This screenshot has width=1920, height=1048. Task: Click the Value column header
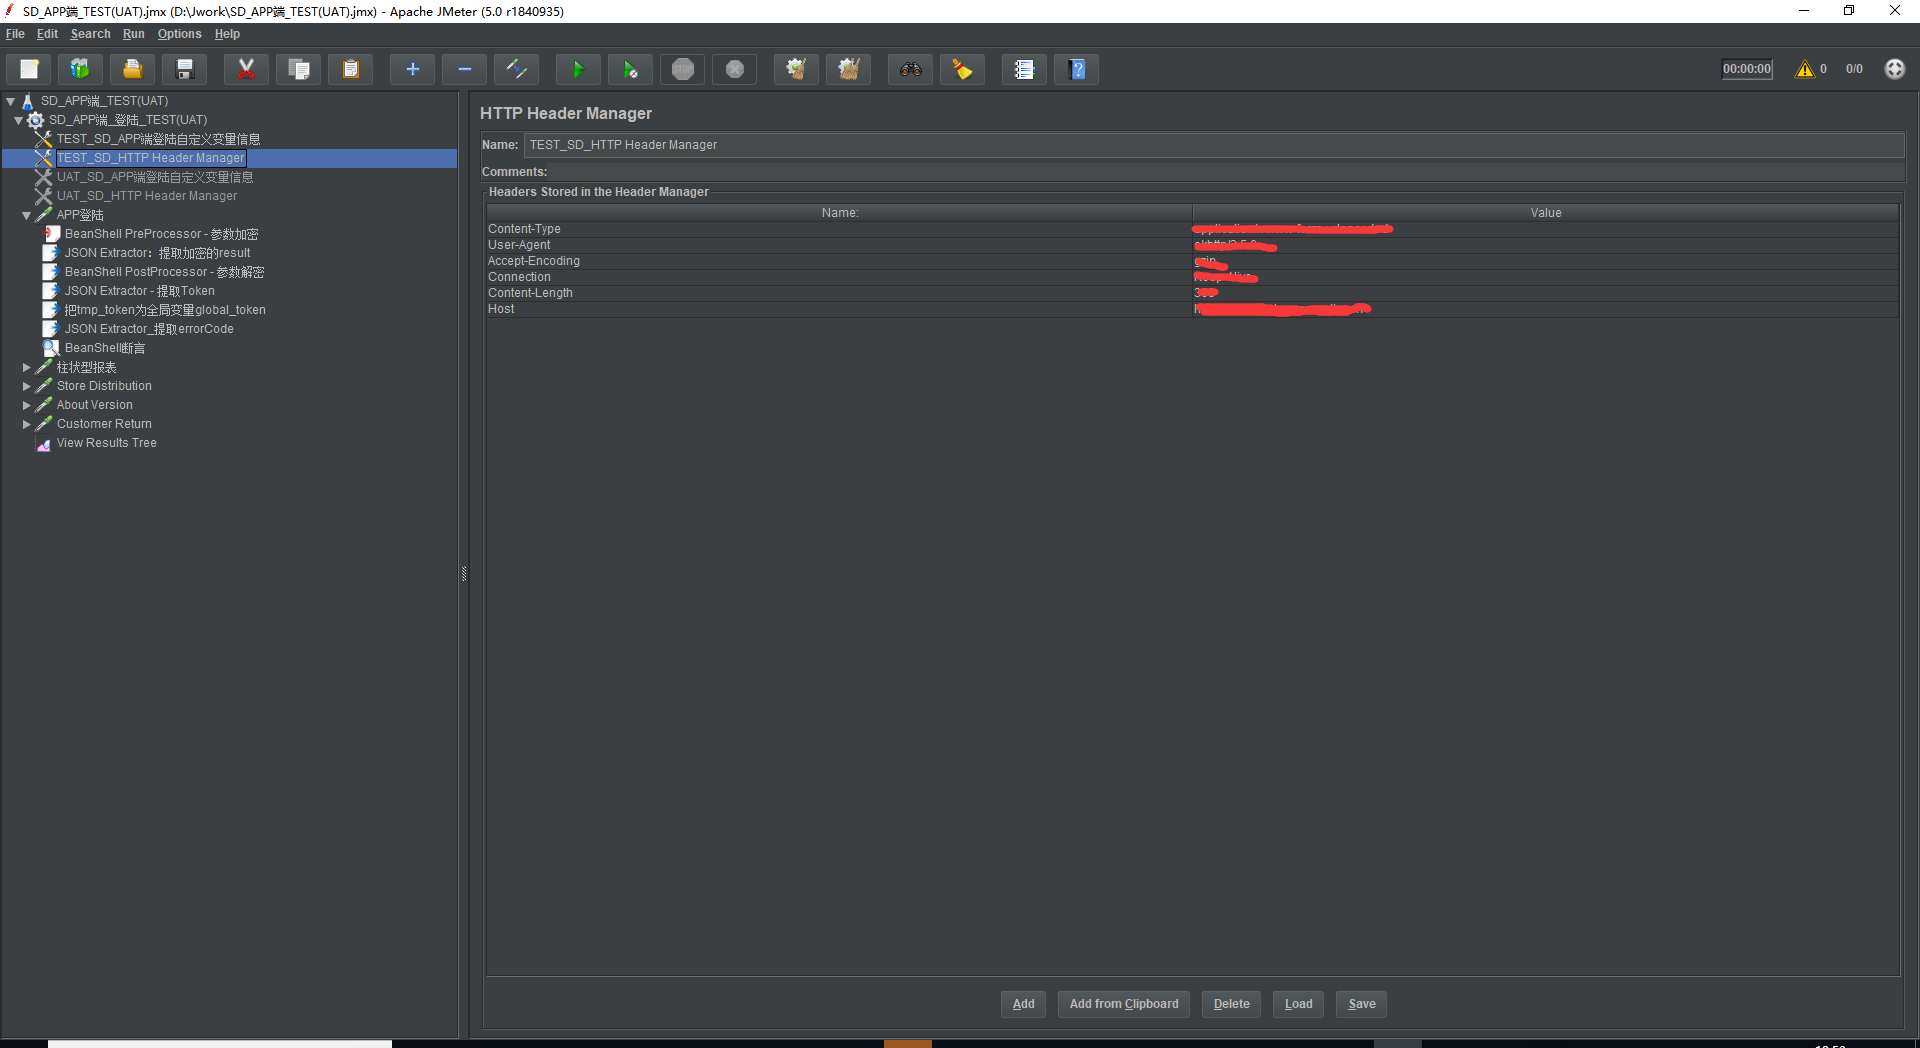(1545, 213)
